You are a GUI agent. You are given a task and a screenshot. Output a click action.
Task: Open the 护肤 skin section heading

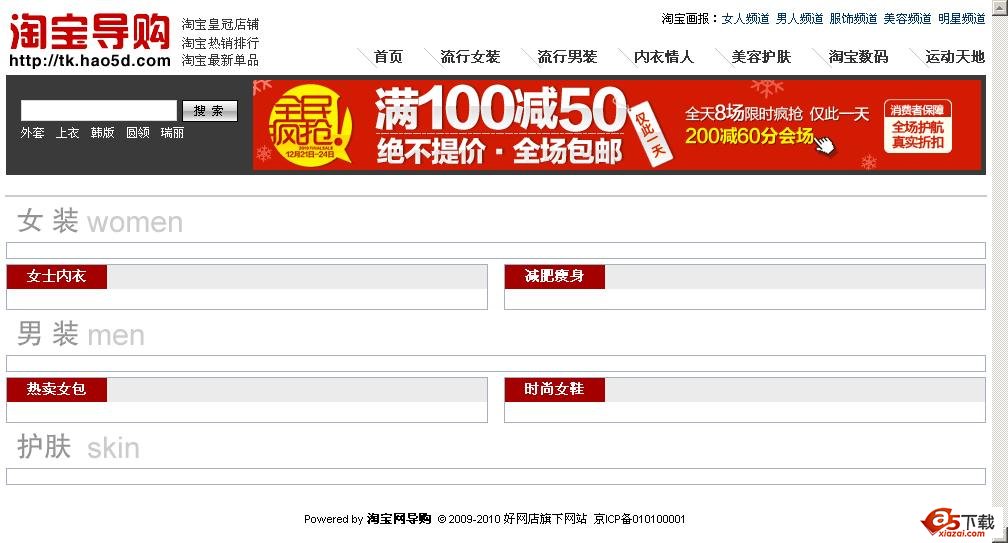pos(78,447)
